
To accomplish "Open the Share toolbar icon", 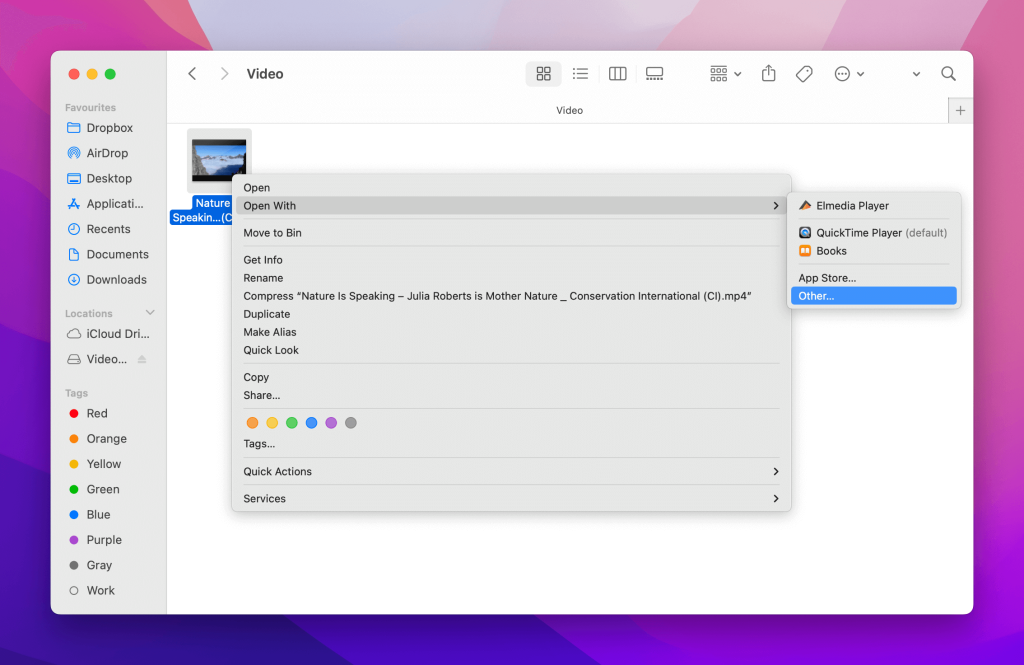I will (768, 73).
